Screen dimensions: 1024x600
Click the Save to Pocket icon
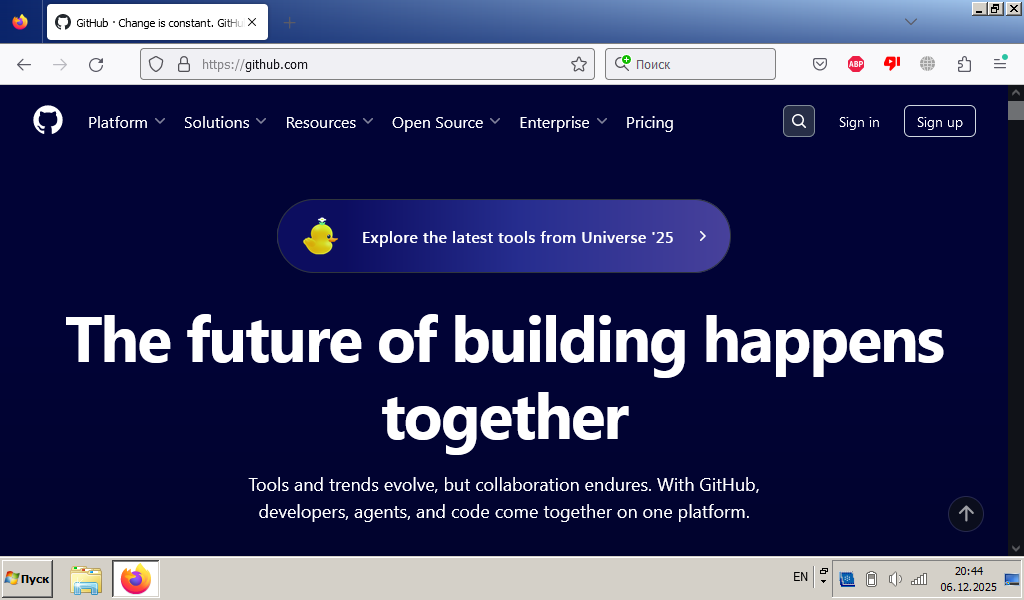tap(819, 64)
